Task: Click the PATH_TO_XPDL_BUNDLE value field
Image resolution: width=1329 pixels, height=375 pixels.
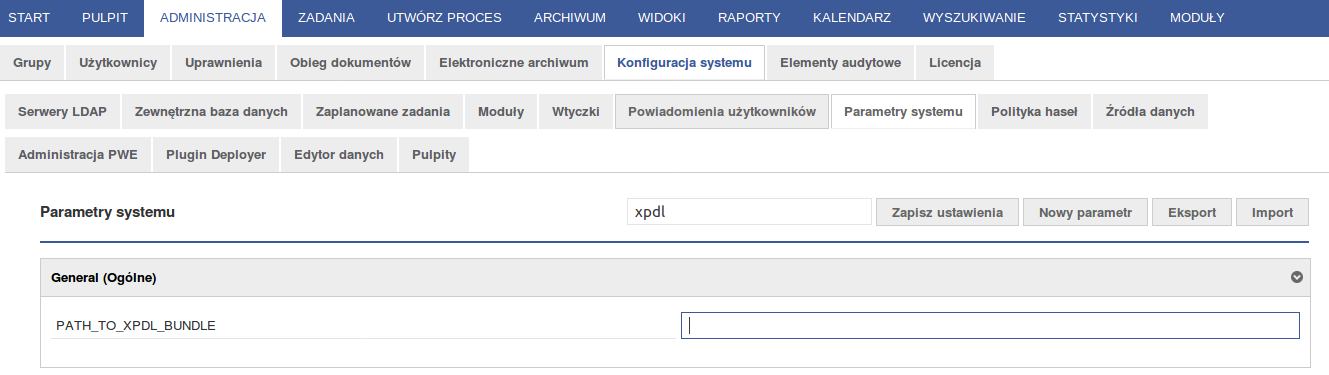Action: point(990,326)
